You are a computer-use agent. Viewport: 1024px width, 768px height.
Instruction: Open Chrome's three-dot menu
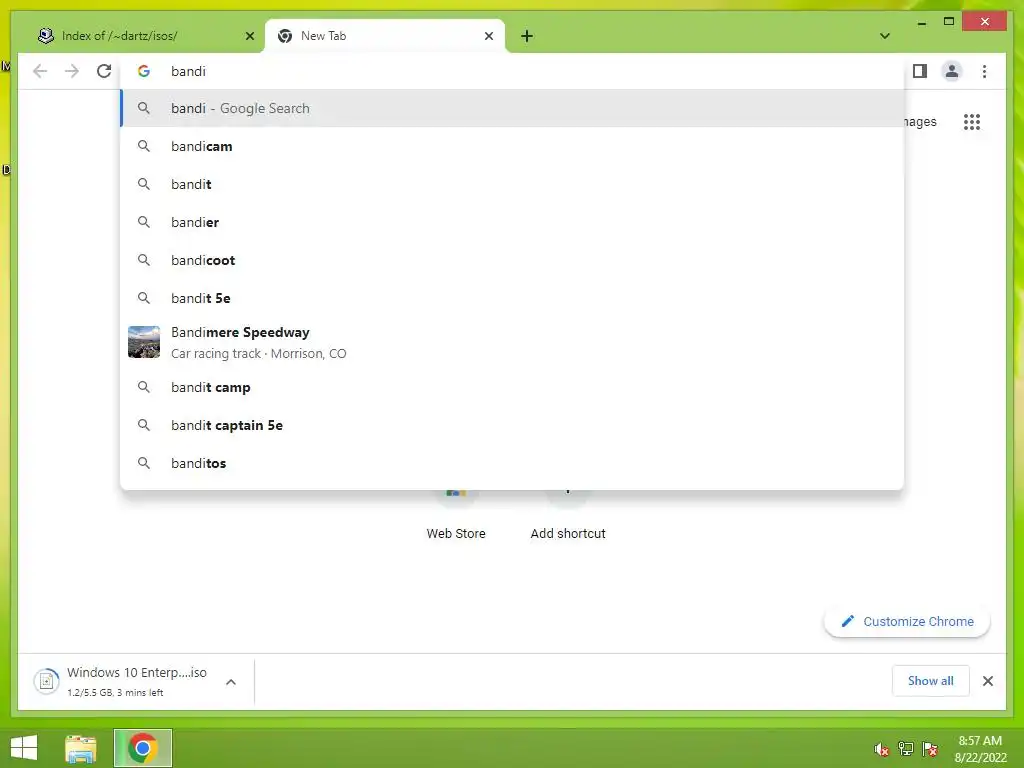click(984, 71)
